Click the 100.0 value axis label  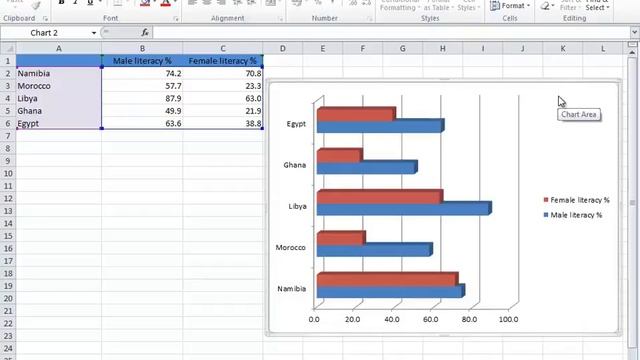point(508,319)
